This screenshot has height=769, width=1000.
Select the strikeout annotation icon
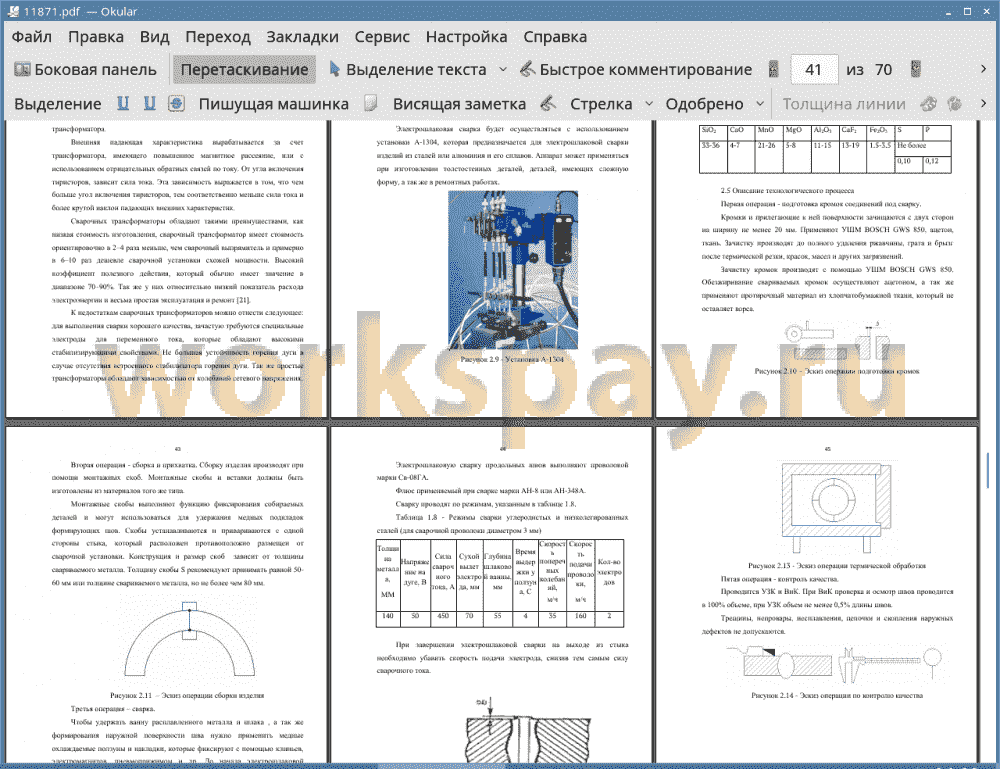point(177,103)
